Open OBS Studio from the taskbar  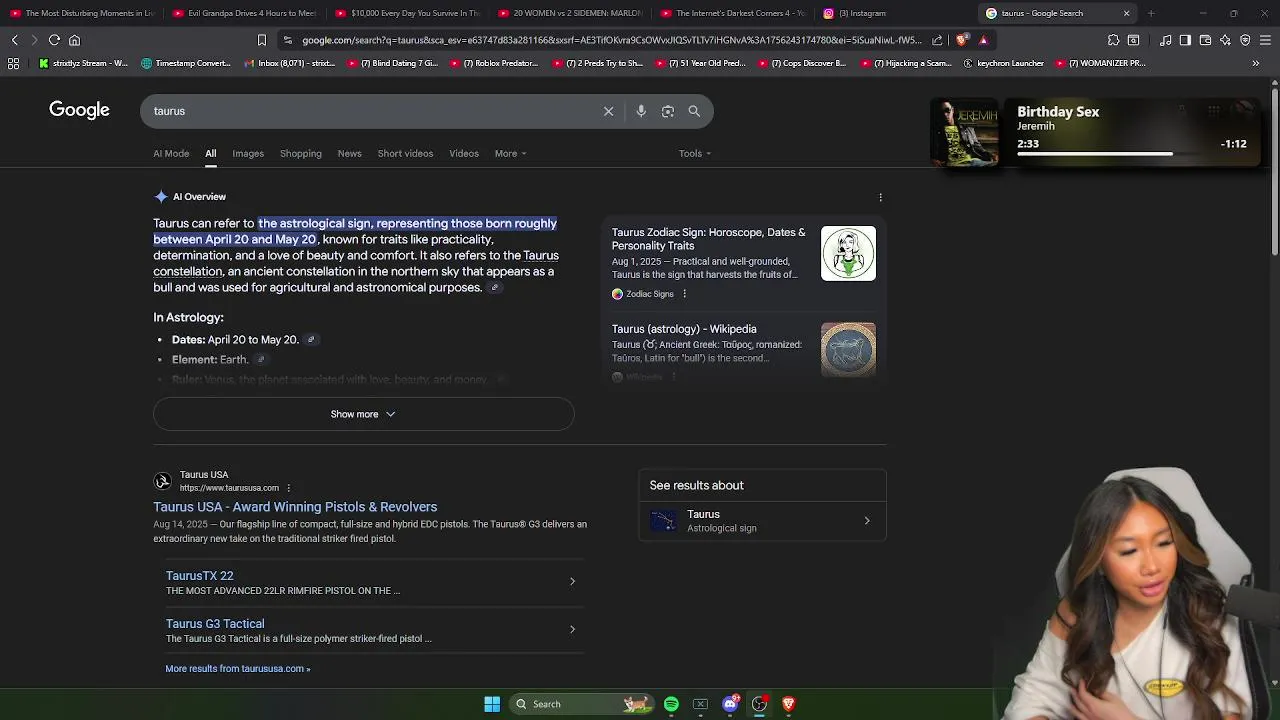(759, 704)
